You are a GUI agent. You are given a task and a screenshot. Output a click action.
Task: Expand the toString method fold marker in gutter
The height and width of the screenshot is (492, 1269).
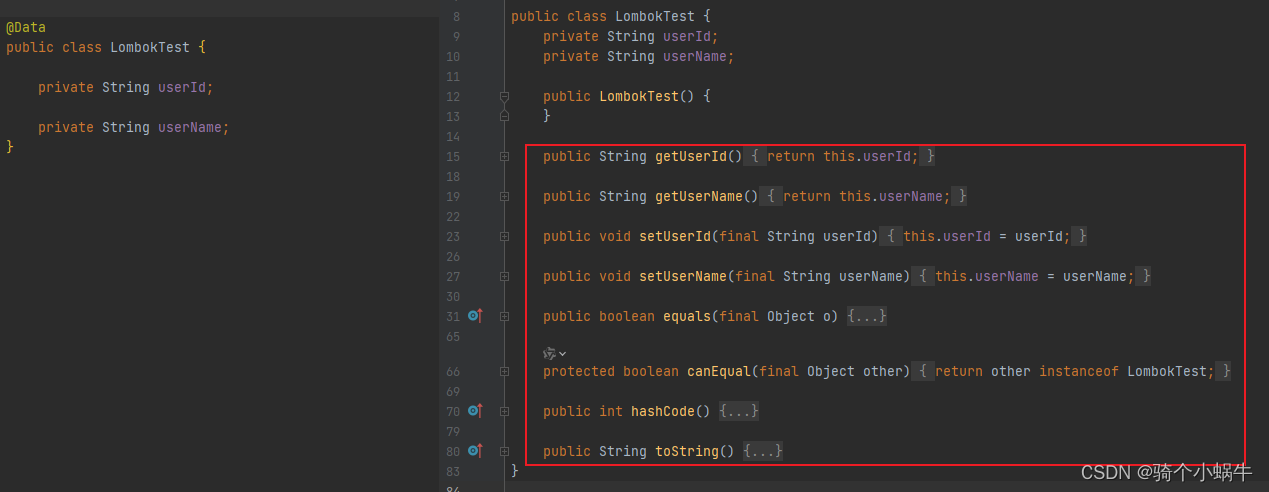(504, 452)
